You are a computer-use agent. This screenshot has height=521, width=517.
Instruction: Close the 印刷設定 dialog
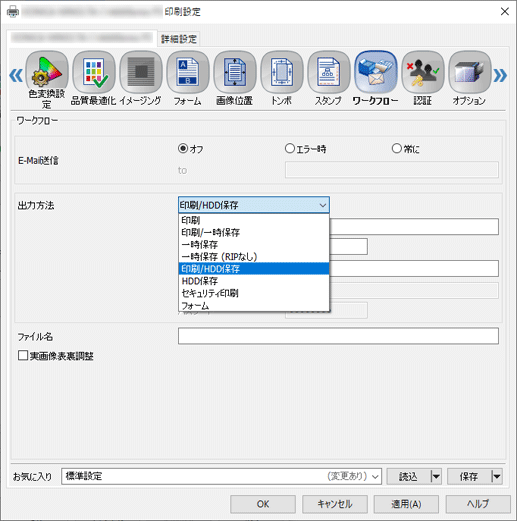pyautogui.click(x=505, y=11)
